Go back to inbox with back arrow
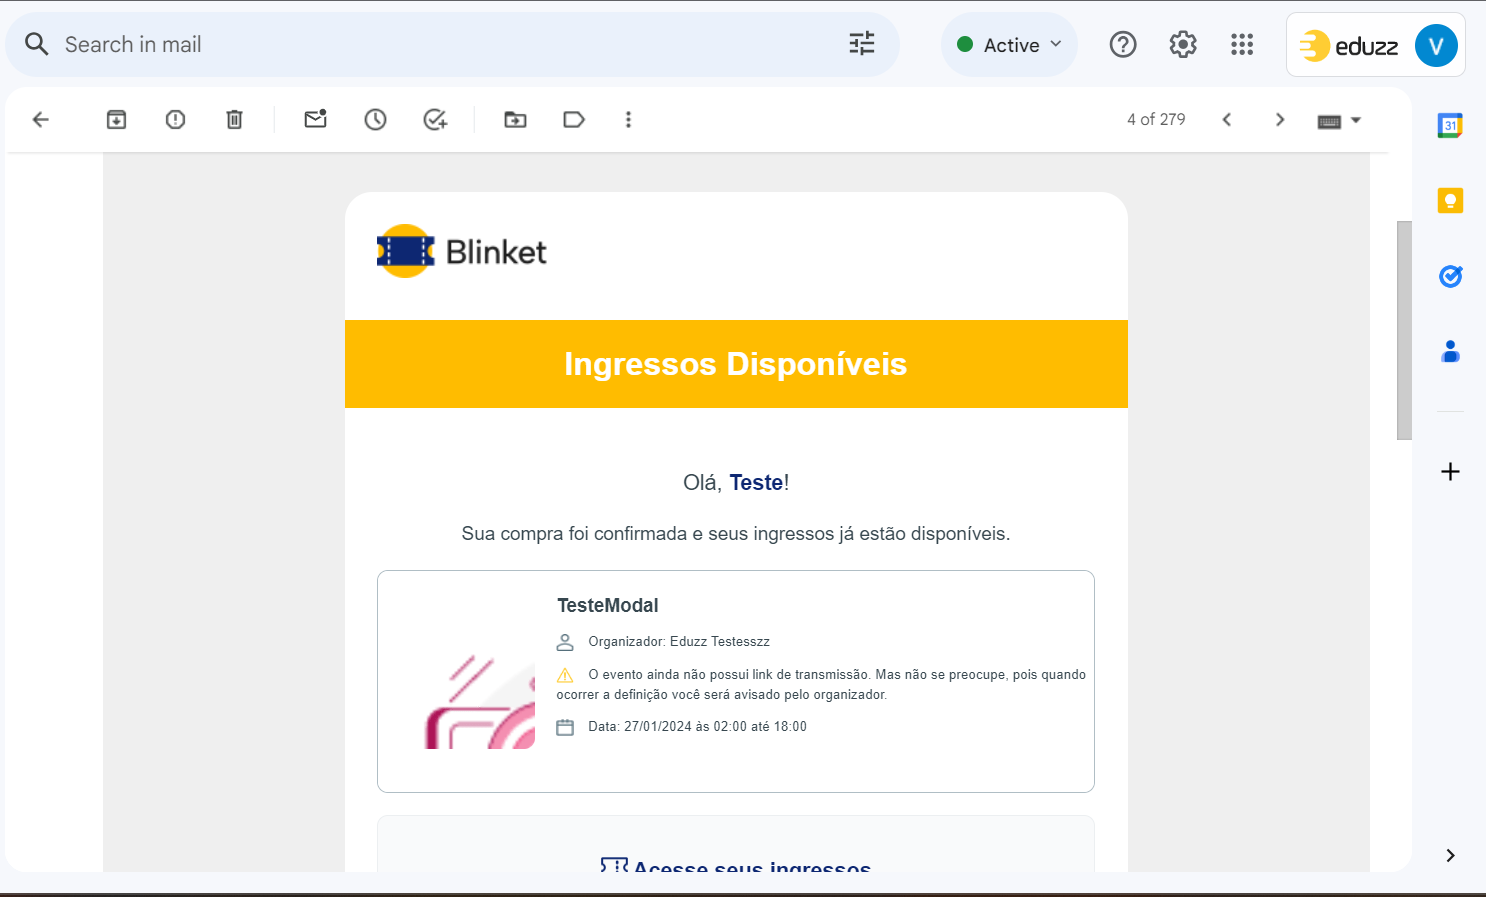The height and width of the screenshot is (897, 1486). (41, 120)
